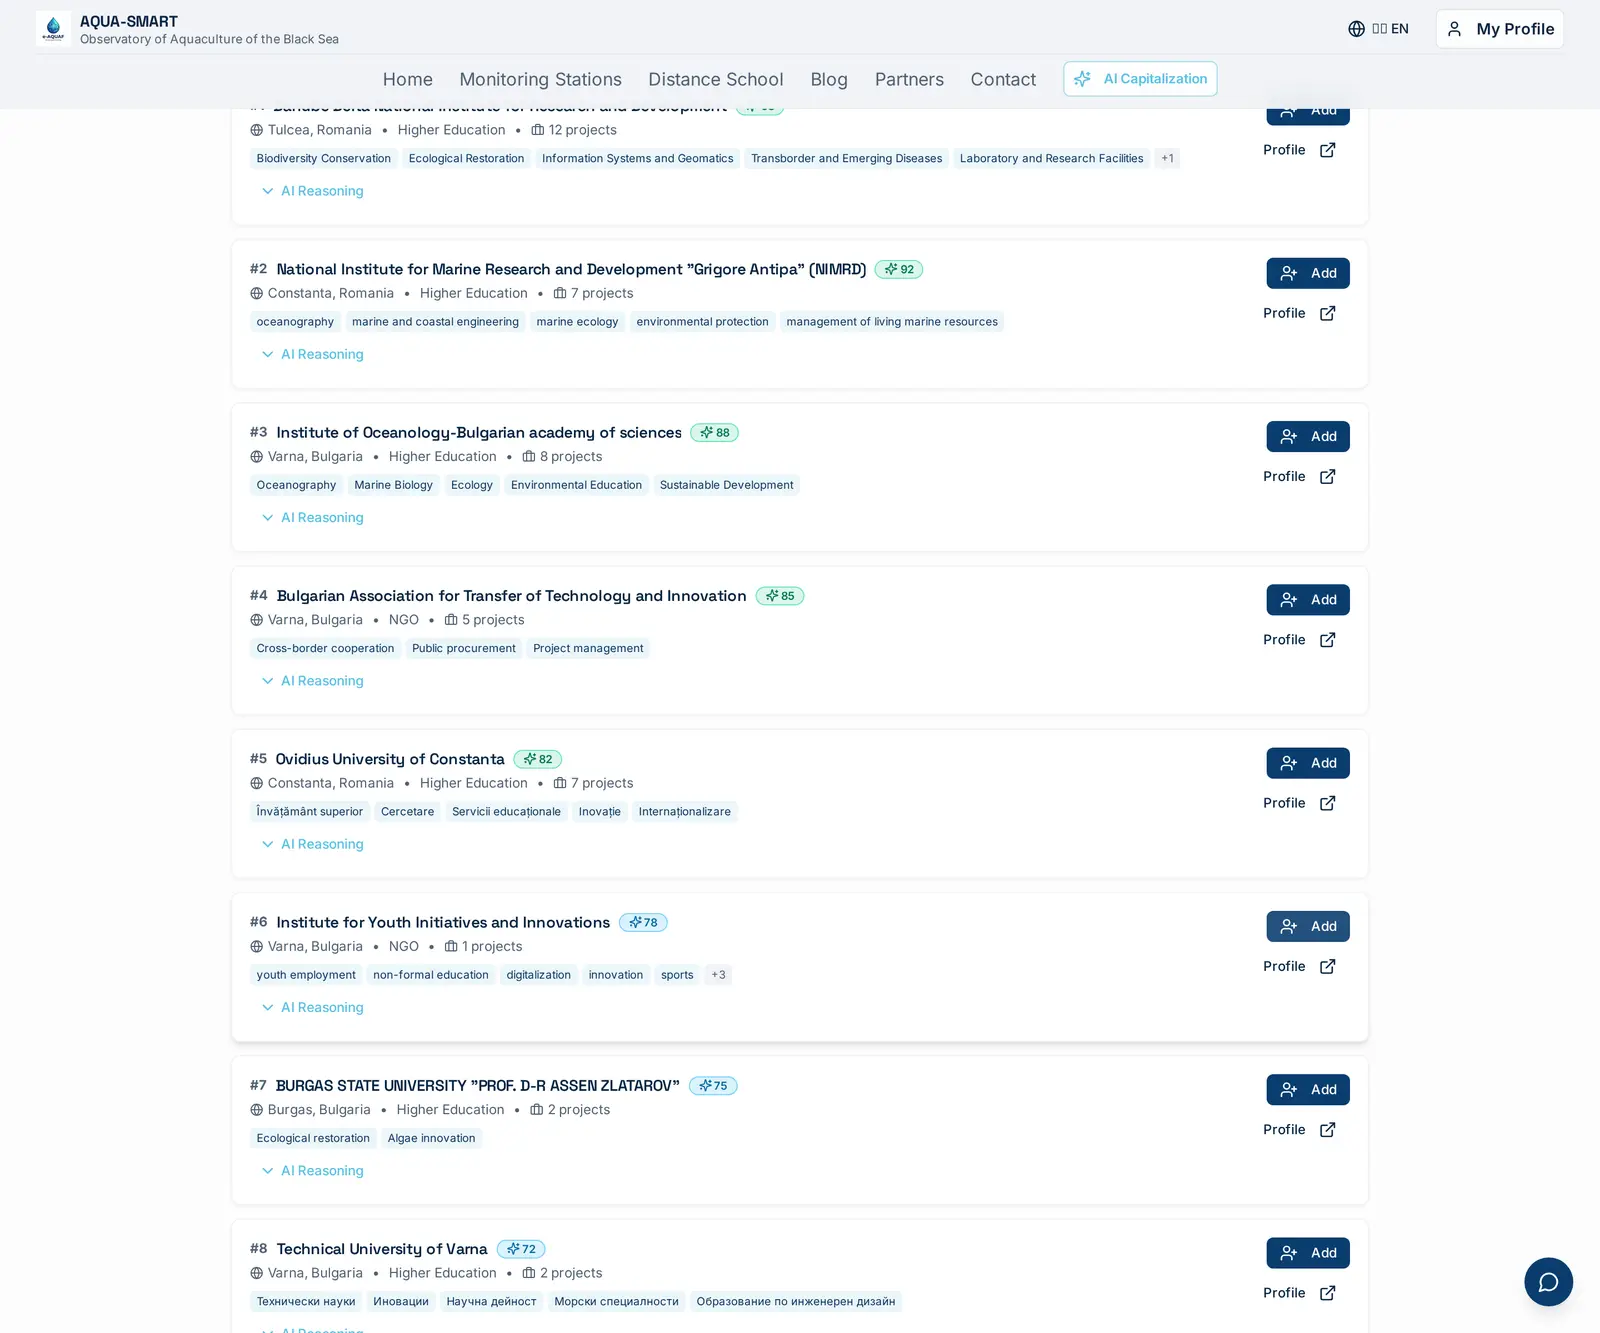
Task: Click briefcase icon beside 1 projects
Action: point(451,947)
